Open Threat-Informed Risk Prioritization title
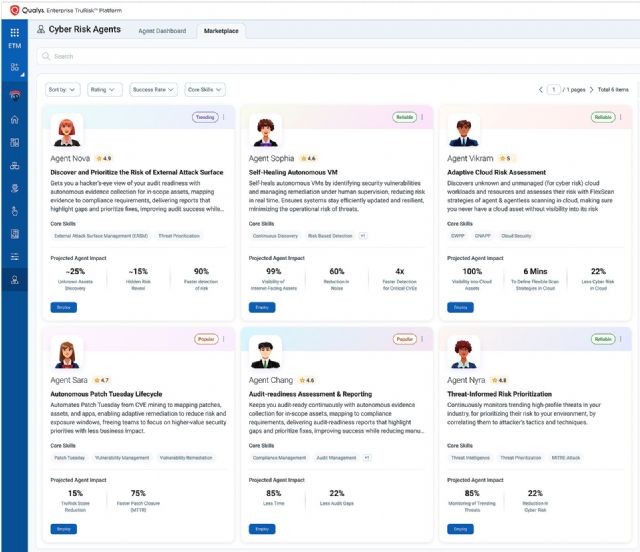Viewport: 640px width, 552px height. point(499,394)
